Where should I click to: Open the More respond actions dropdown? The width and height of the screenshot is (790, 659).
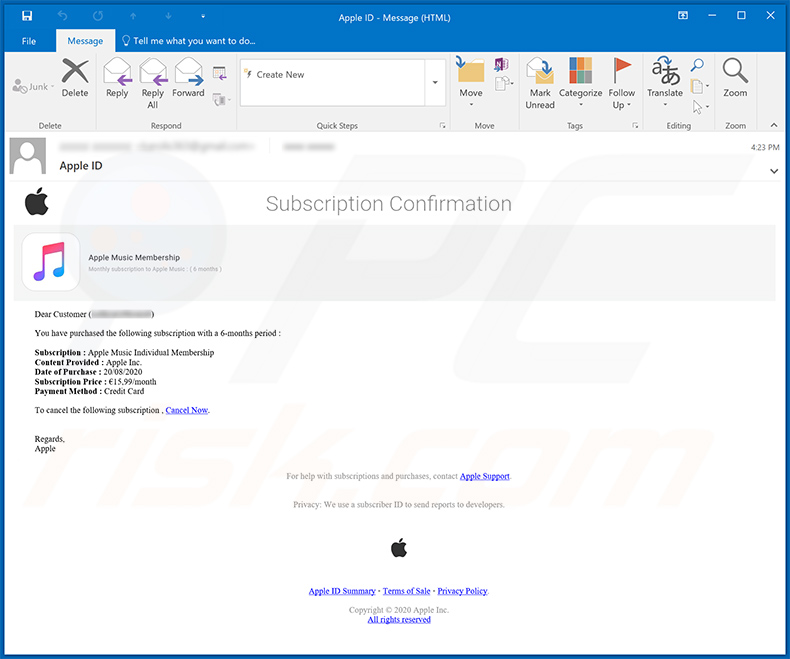pos(221,100)
